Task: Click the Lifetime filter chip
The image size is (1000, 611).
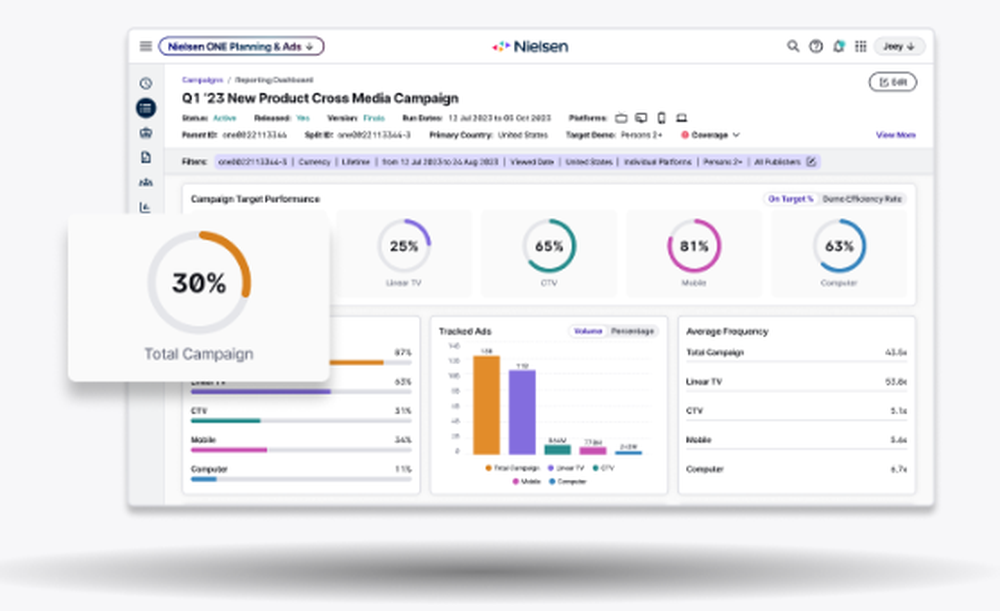Action: pyautogui.click(x=356, y=162)
